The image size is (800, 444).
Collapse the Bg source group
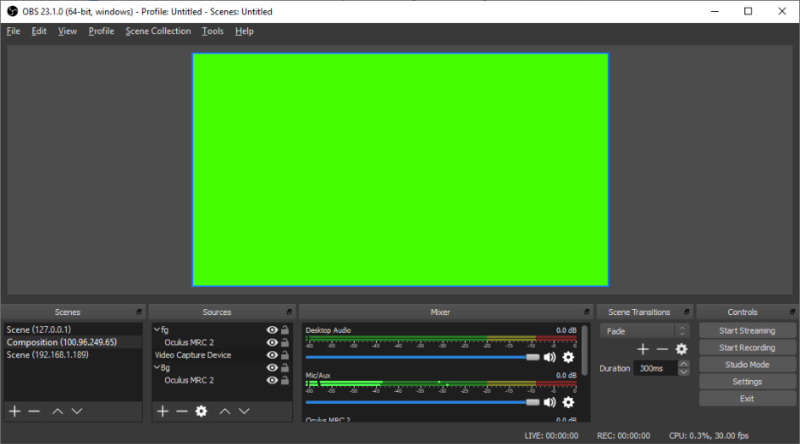[x=157, y=367]
